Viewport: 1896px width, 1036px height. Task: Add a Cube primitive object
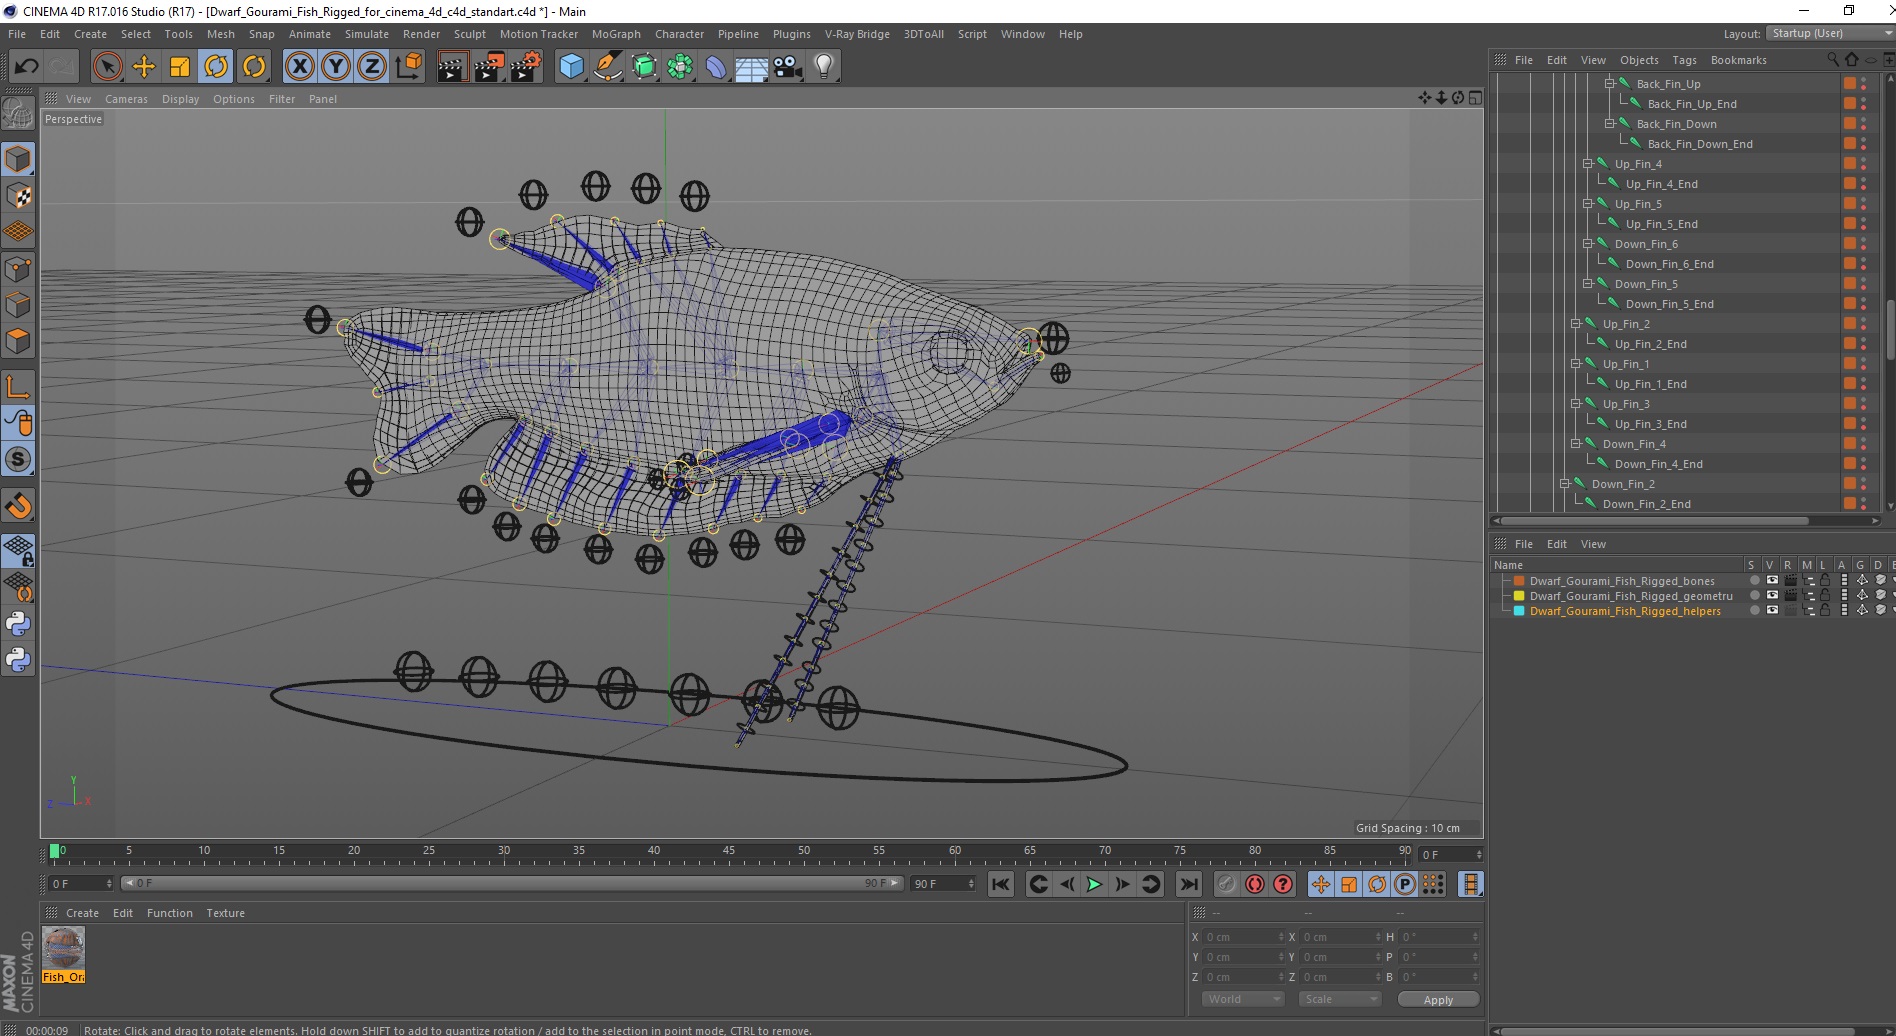click(571, 67)
